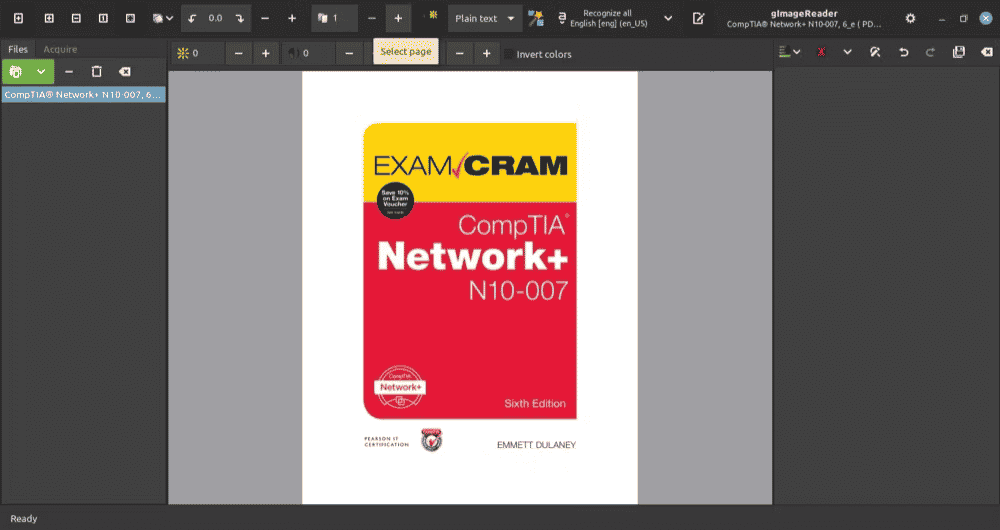The height and width of the screenshot is (530, 1000).
Task: Rotate page clockwise
Action: pos(240,18)
